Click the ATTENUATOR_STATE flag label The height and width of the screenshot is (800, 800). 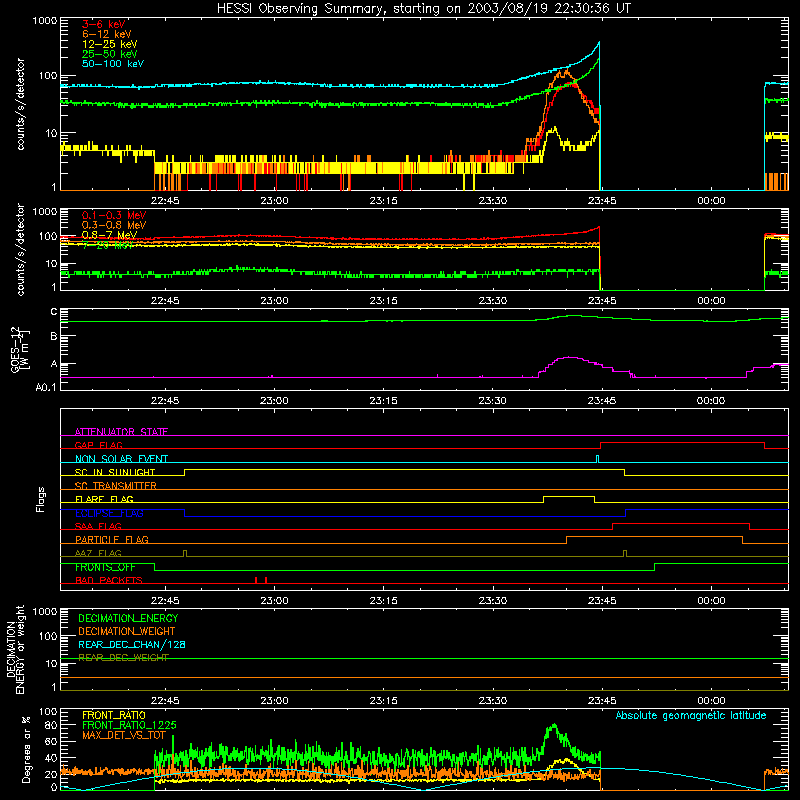coord(121,432)
